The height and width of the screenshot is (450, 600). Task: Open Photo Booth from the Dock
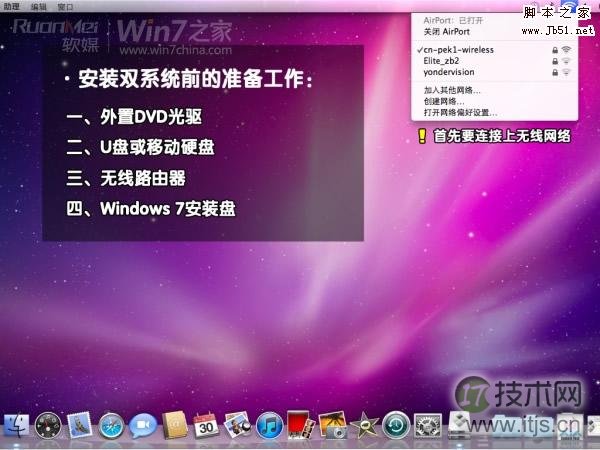[300, 425]
